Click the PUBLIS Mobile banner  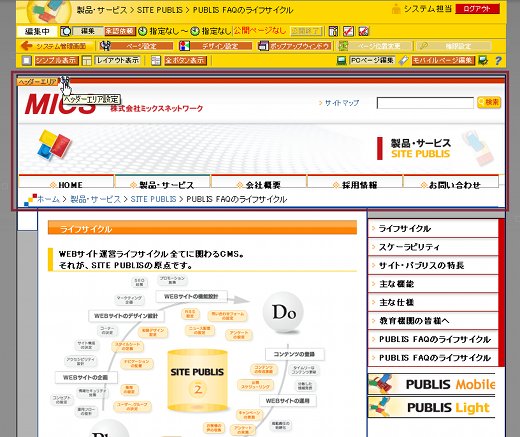click(x=432, y=384)
